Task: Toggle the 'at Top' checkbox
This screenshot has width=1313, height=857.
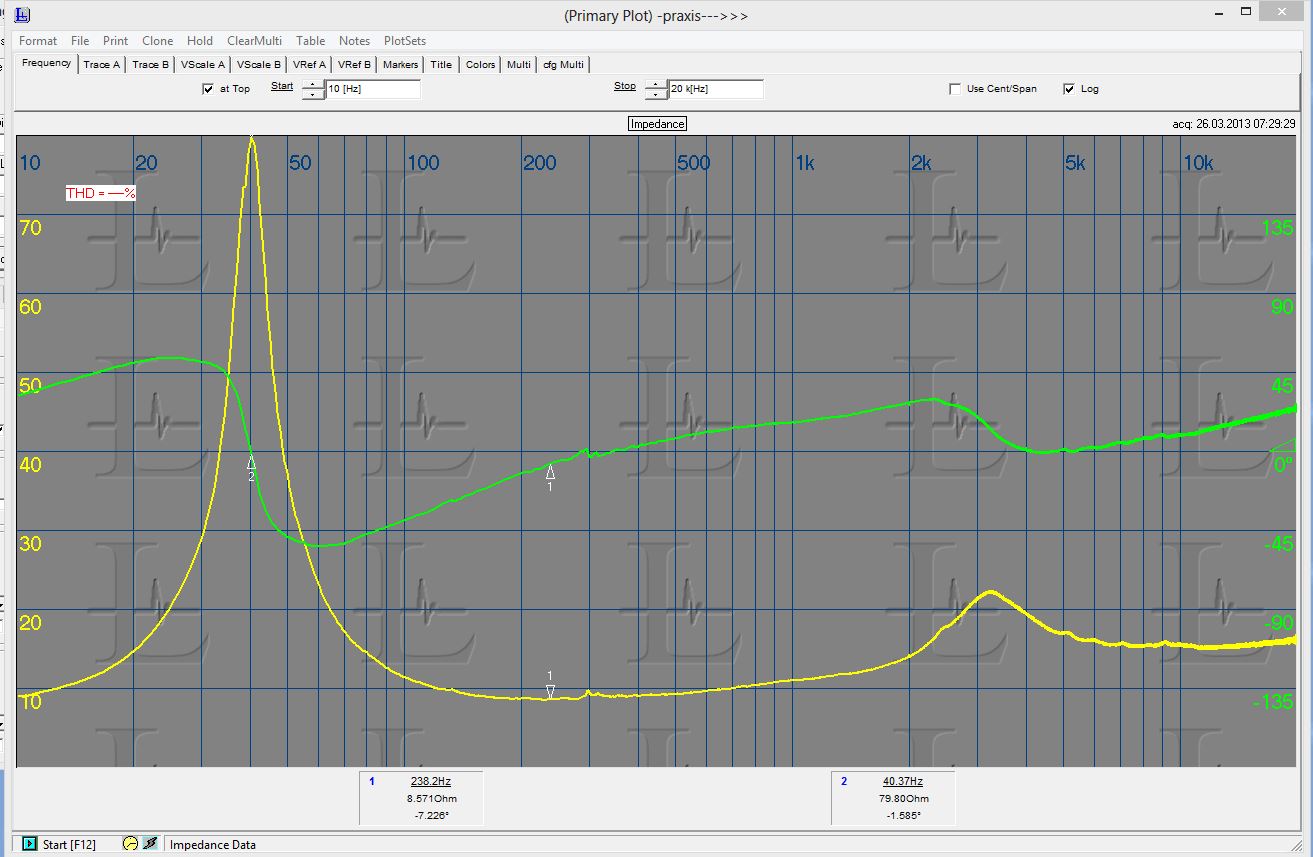Action: (208, 89)
